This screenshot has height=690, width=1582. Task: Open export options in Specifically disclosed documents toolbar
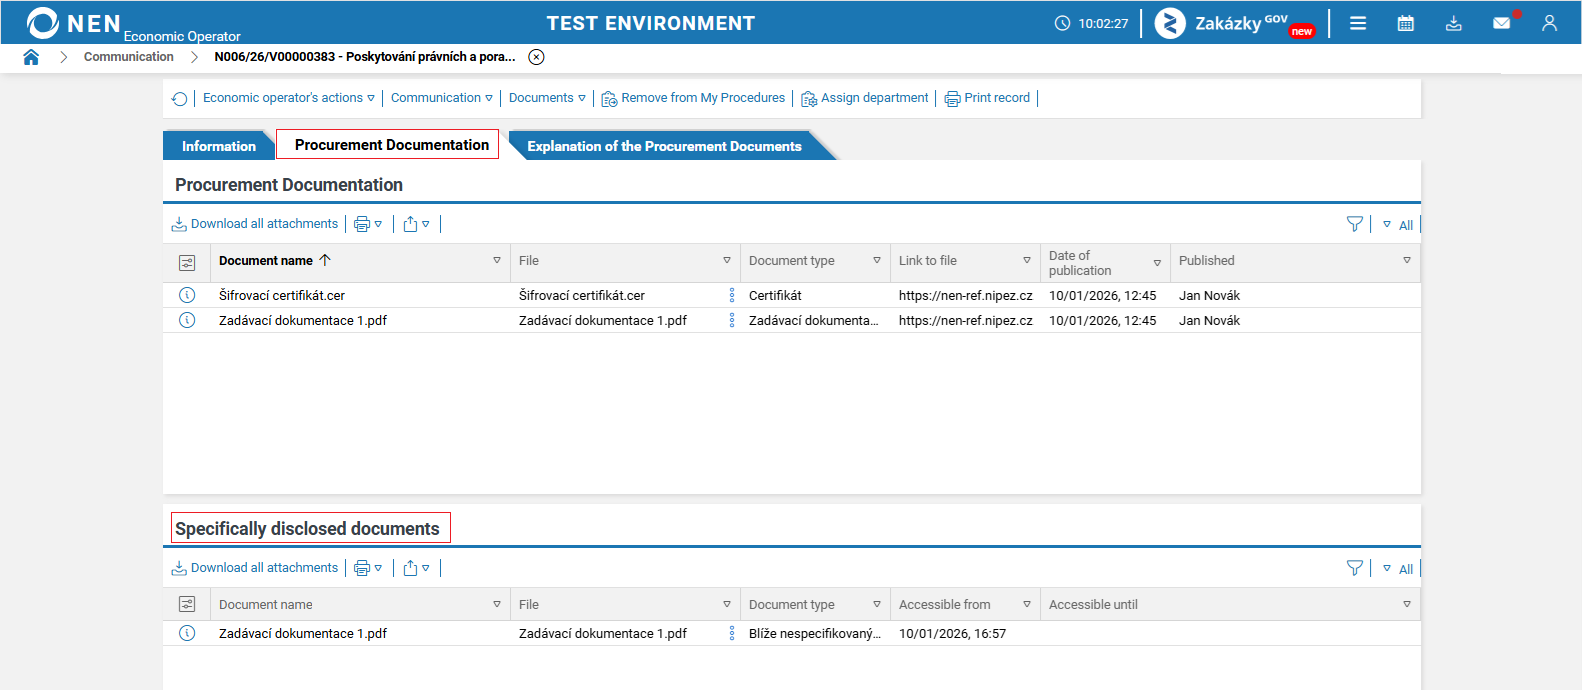click(x=416, y=568)
